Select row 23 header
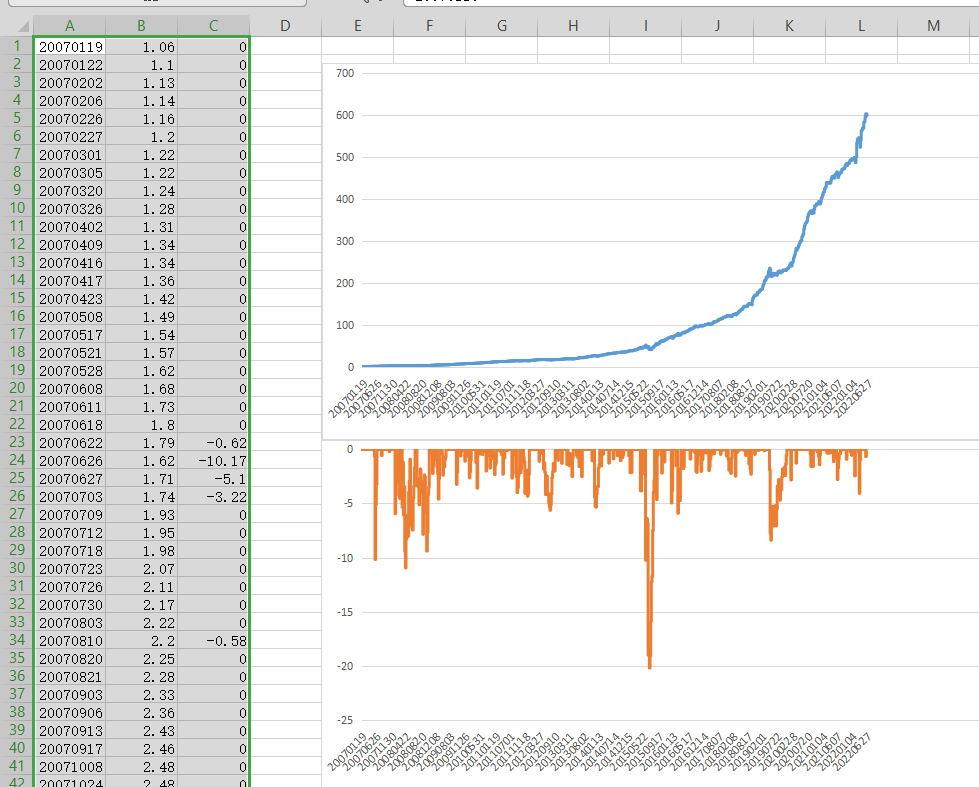Image resolution: width=979 pixels, height=787 pixels. point(16,442)
